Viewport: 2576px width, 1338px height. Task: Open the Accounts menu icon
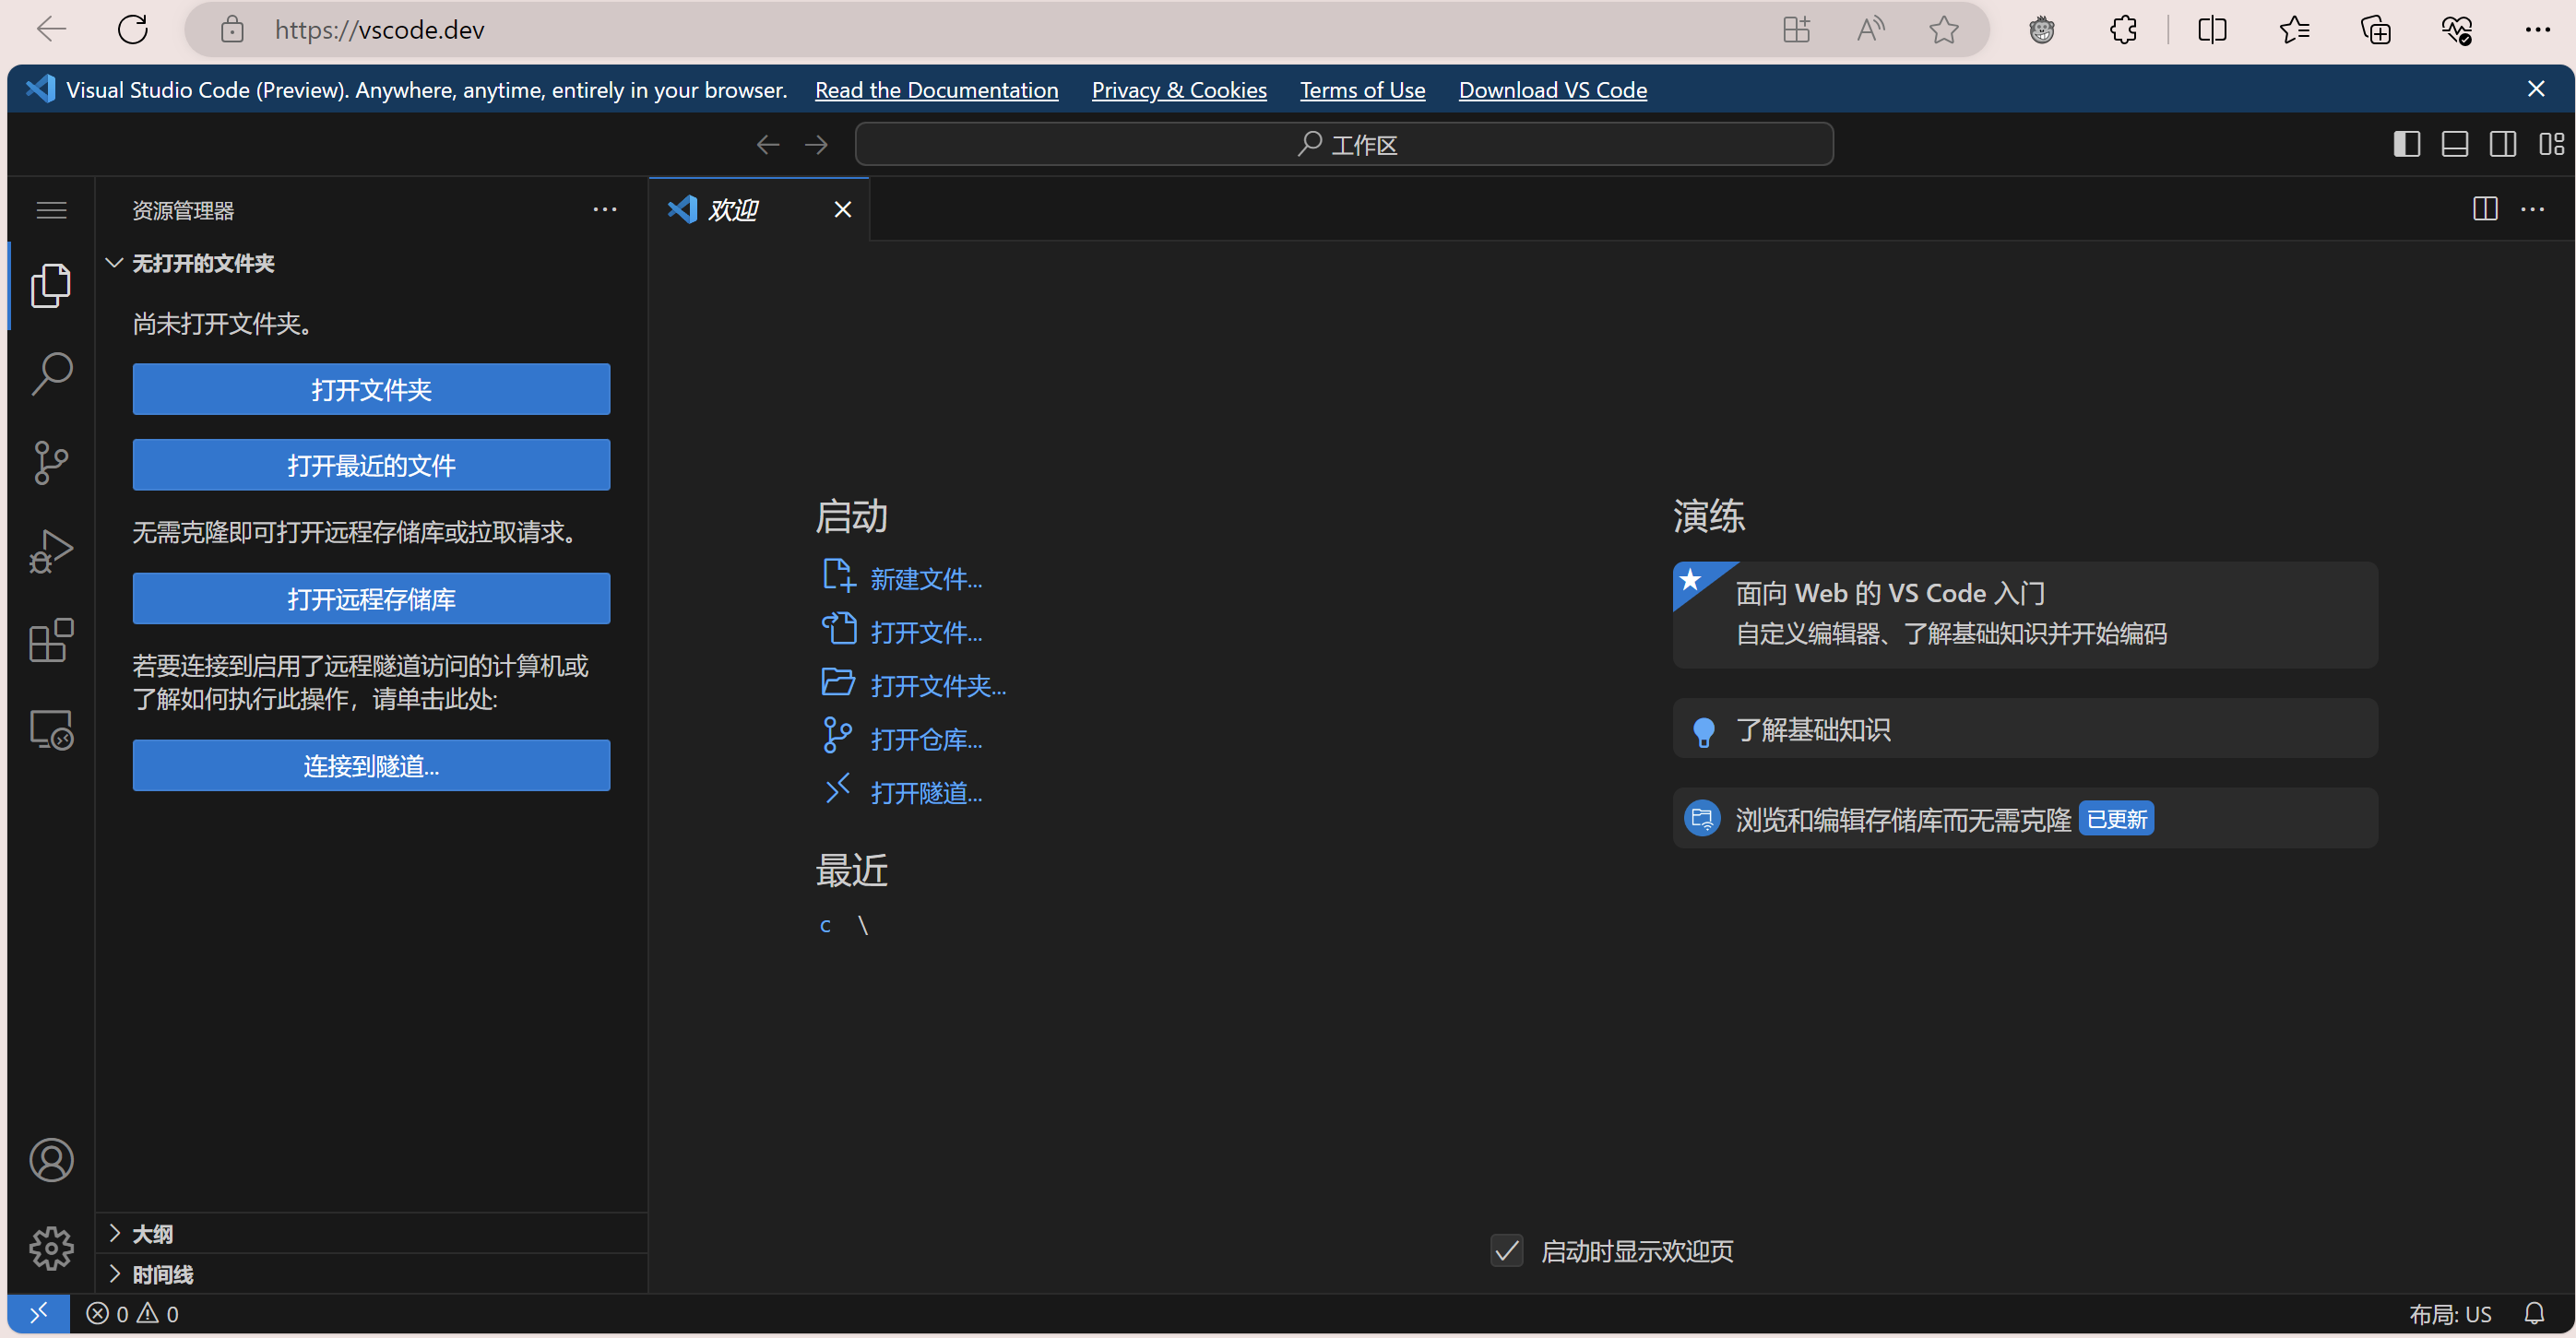(51, 1160)
